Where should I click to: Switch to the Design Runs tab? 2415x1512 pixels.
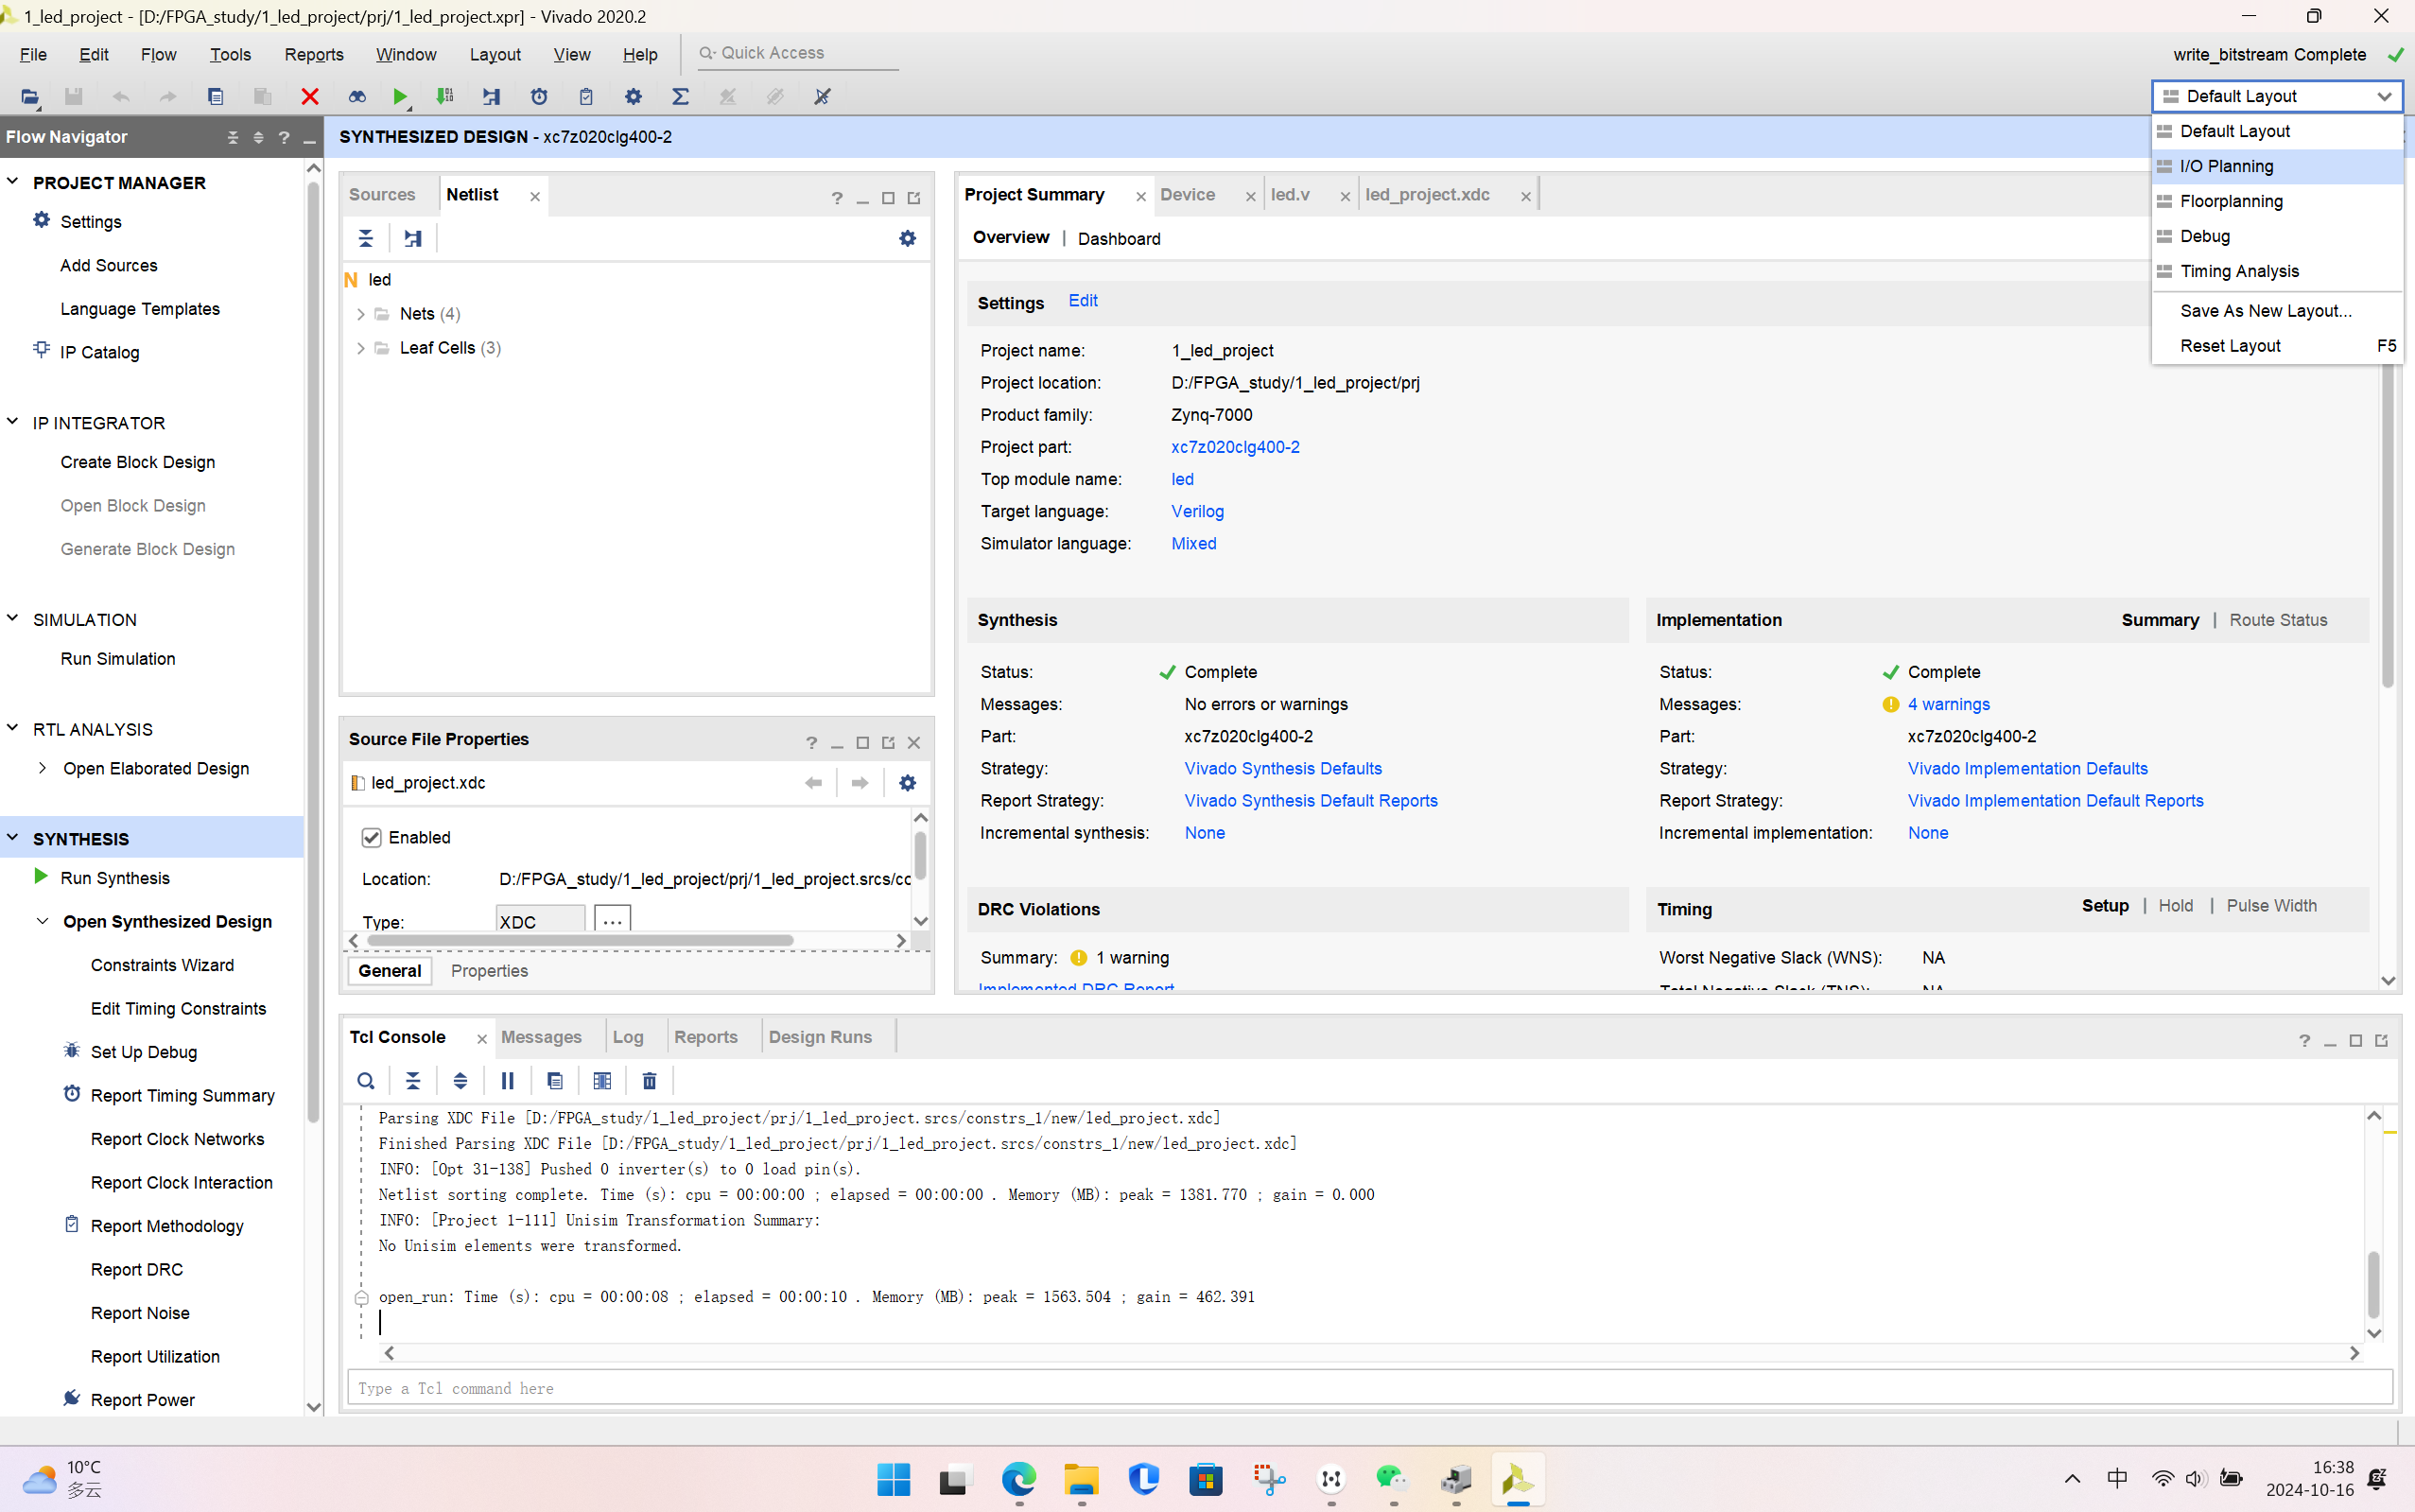819,1037
